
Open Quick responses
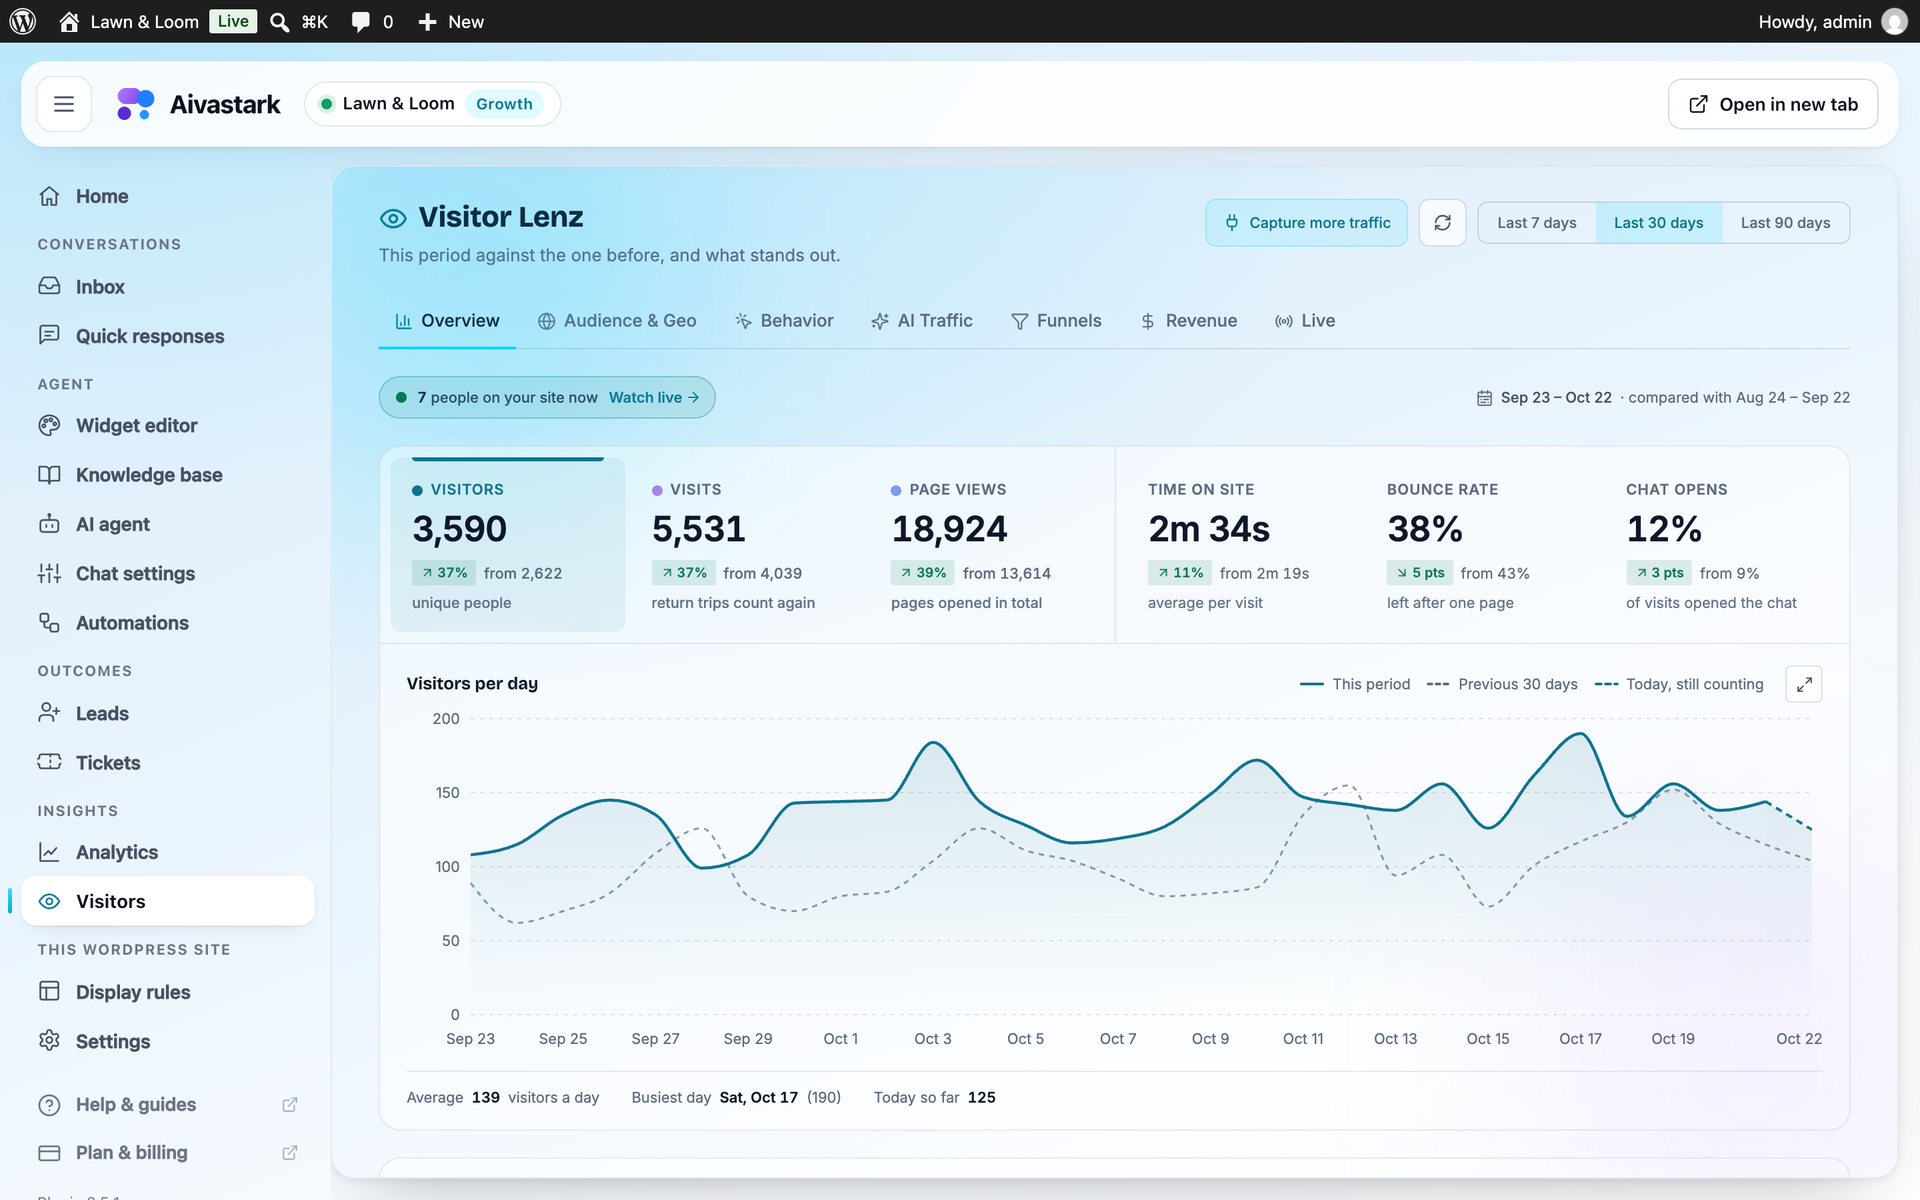tap(168, 336)
